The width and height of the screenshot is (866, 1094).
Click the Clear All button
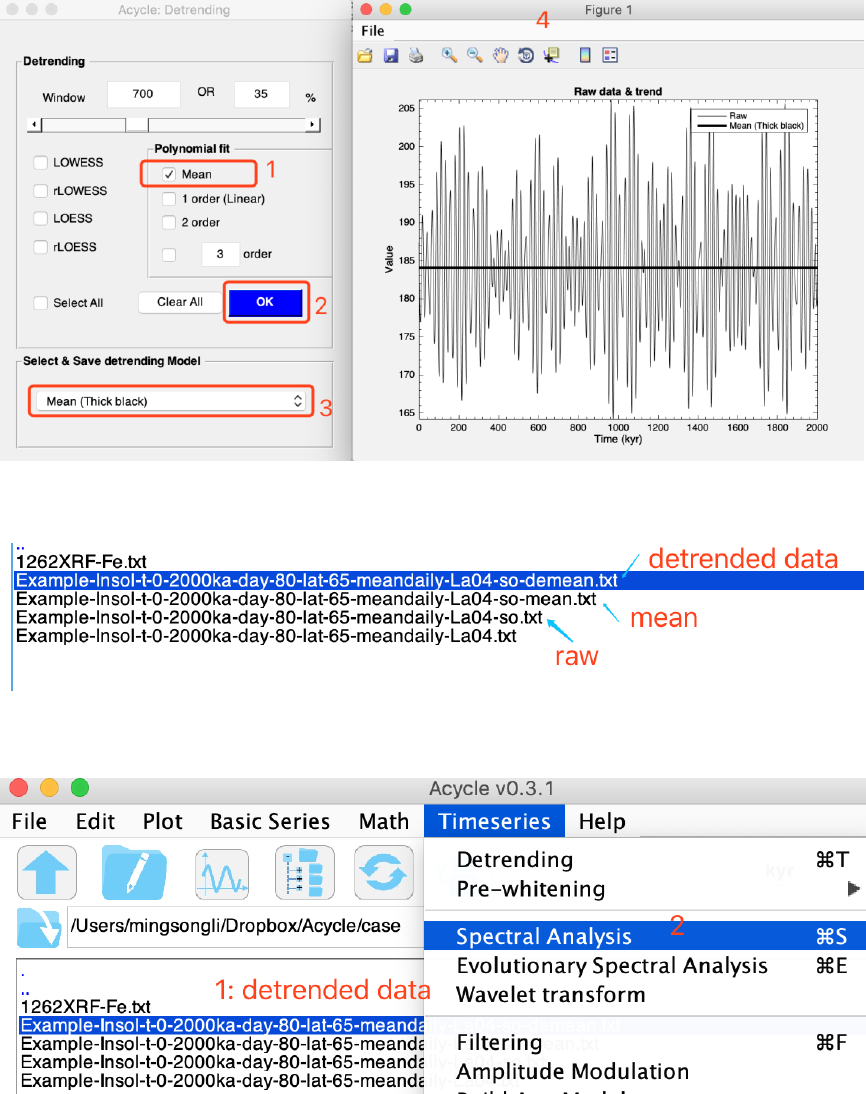180,302
